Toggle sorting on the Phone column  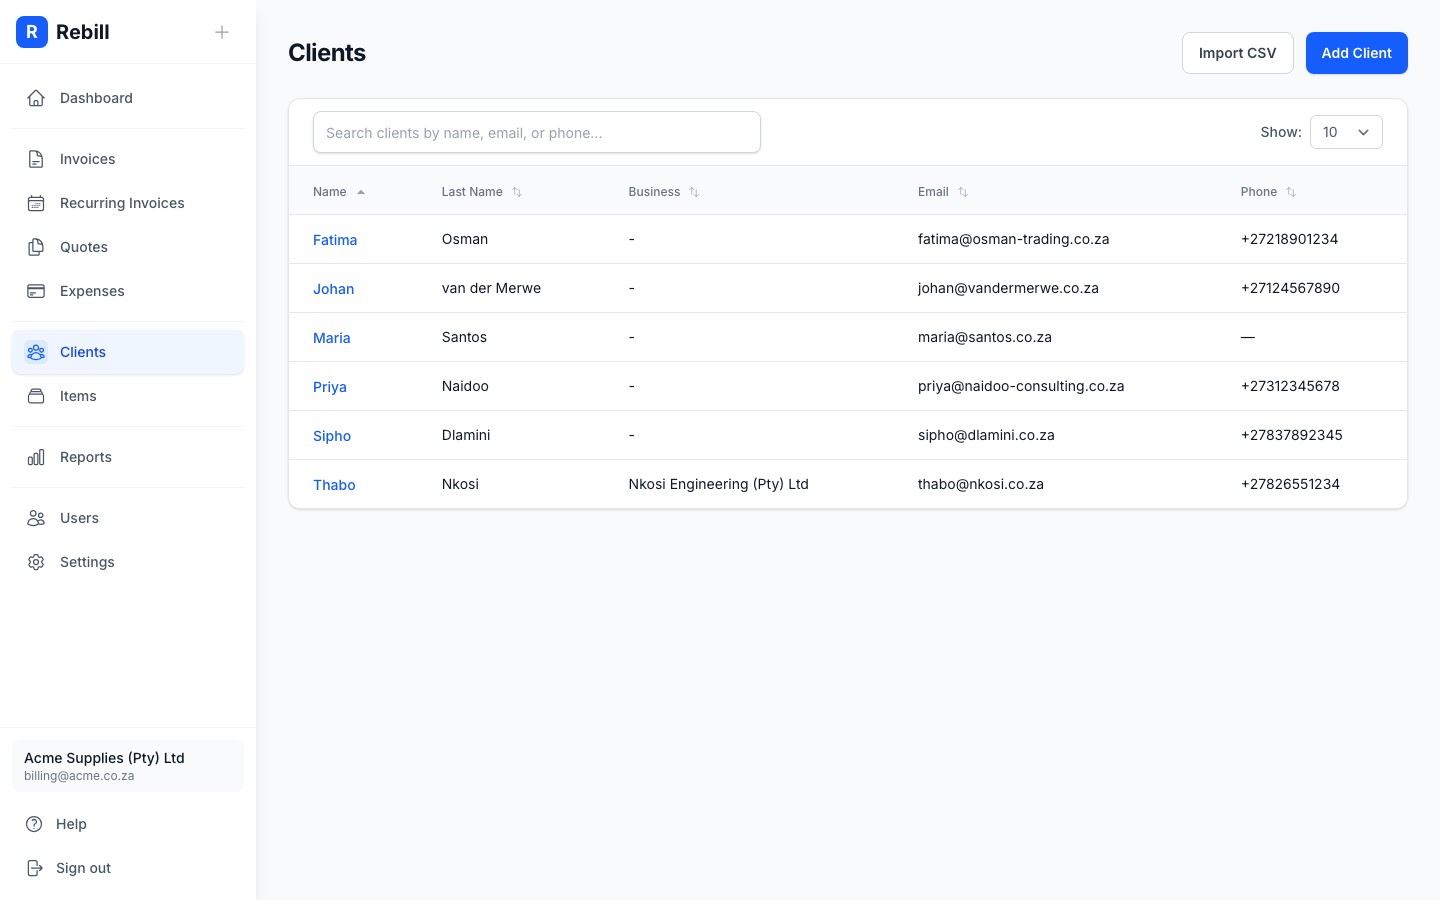pos(1290,191)
